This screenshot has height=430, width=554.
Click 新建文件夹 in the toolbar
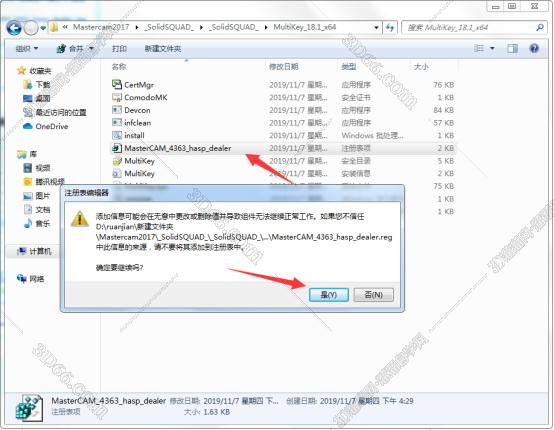click(163, 48)
